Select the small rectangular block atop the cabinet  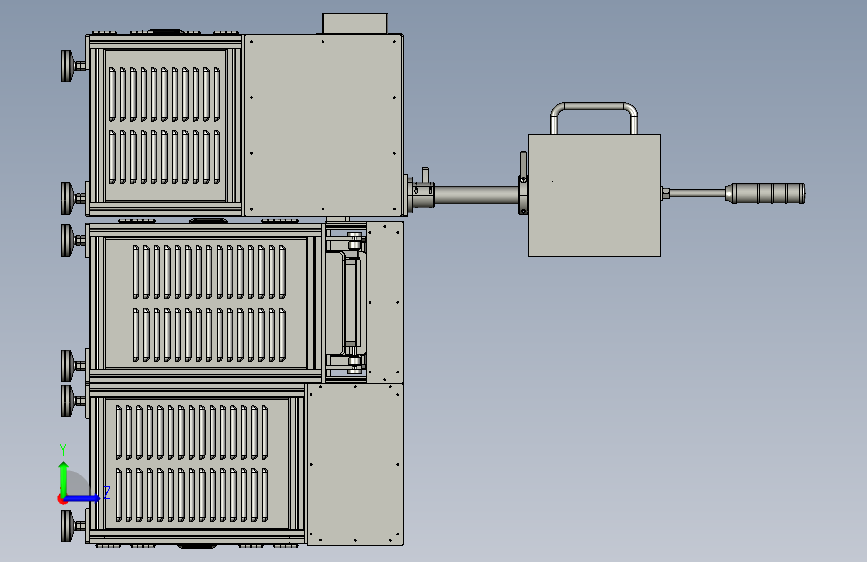[x=355, y=24]
